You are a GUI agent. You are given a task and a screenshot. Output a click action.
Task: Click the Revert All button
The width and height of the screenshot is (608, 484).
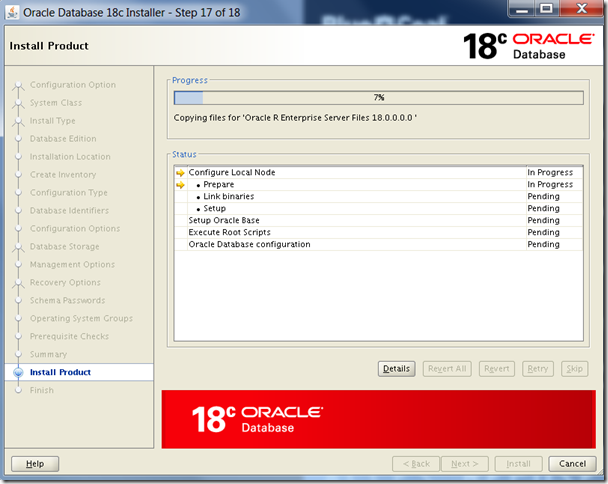coord(447,369)
